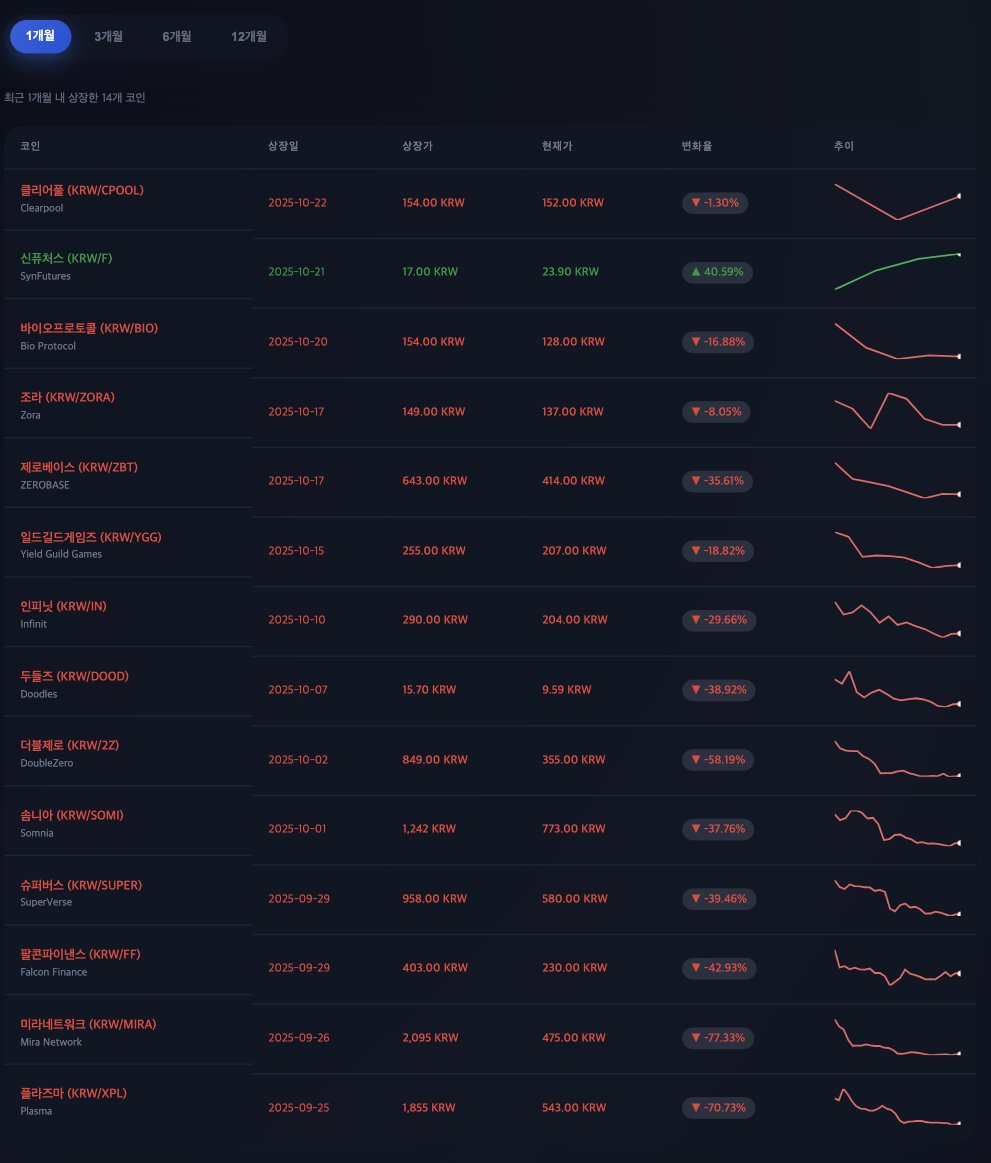Click the Infinit trend sparkline
Screen dimensions: 991x1163
(898, 619)
